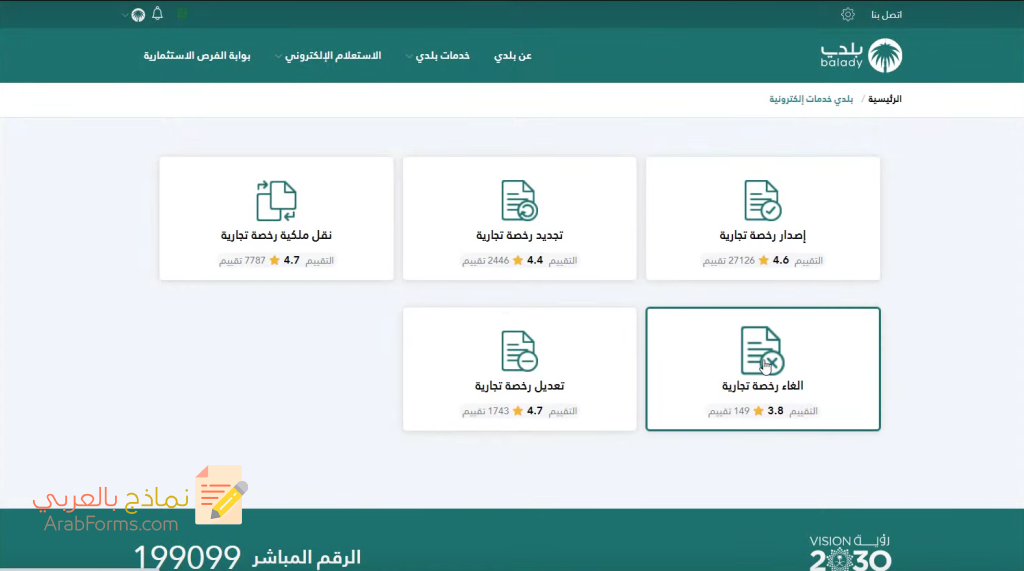The width and height of the screenshot is (1024, 571).
Task: Open the تعديل رخصة تجارية service title
Action: pyautogui.click(x=519, y=386)
